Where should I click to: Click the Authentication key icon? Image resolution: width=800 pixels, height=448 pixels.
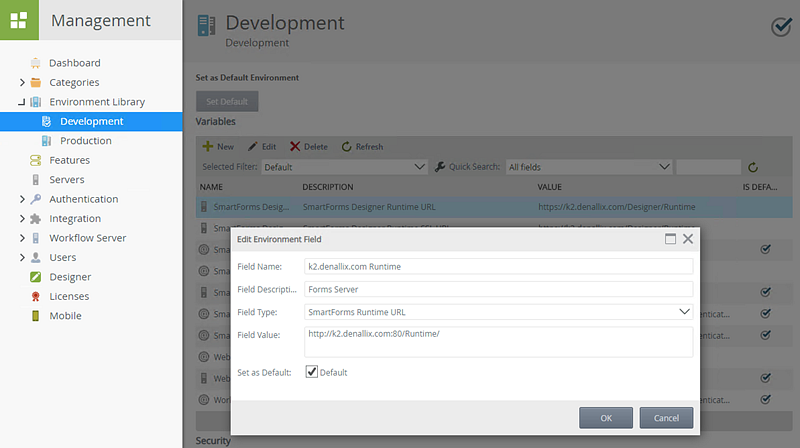(x=36, y=199)
